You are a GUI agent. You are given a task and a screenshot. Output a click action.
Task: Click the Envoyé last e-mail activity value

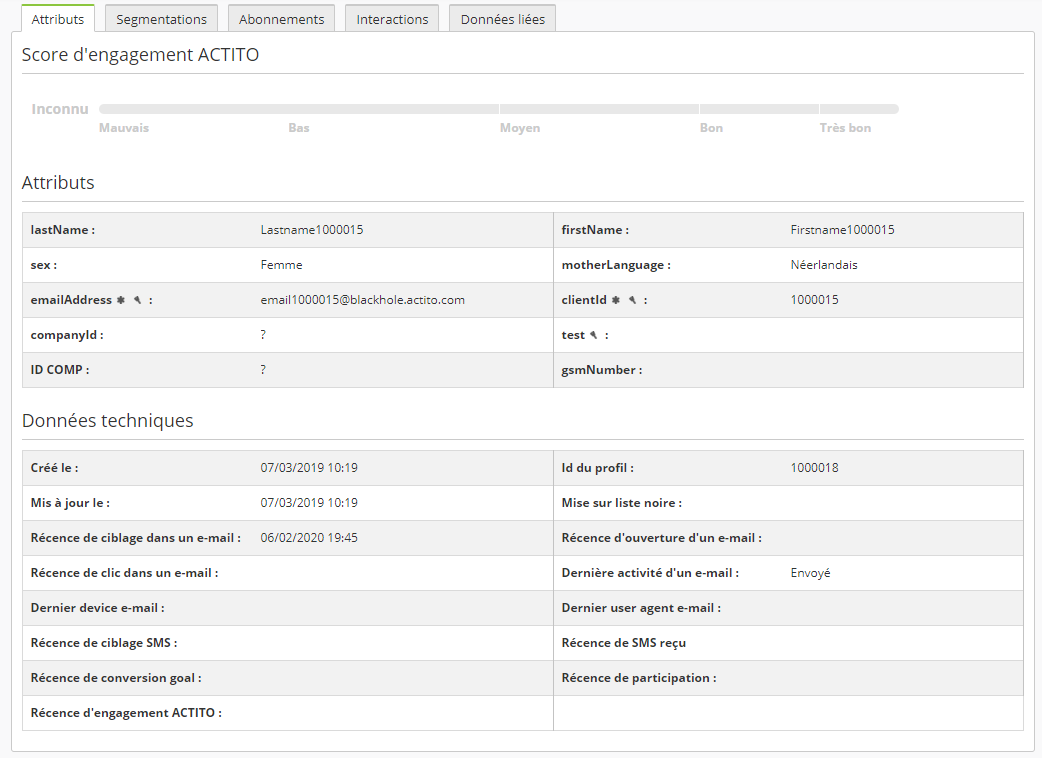tap(810, 573)
